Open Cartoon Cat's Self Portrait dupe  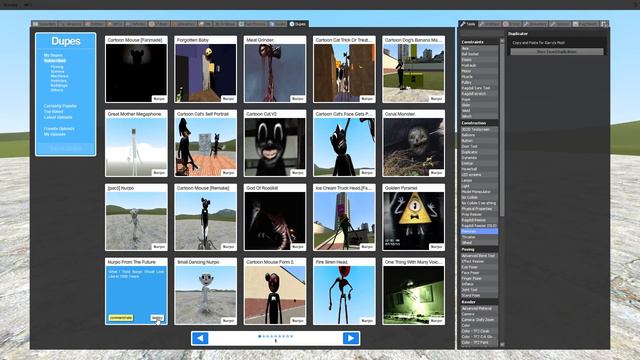(205, 143)
